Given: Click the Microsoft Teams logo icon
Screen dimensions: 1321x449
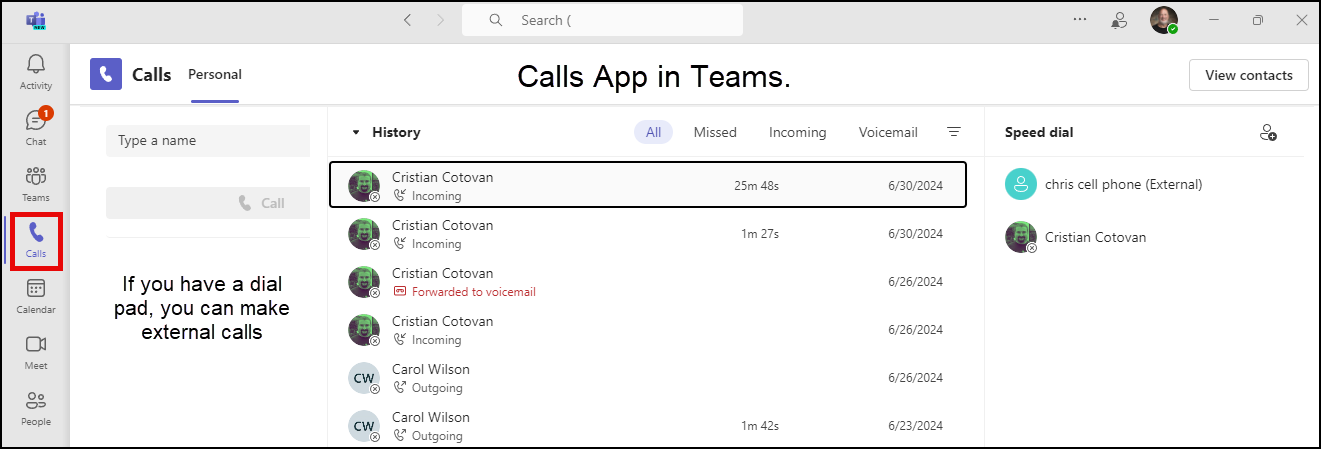Looking at the screenshot, I should click(36, 20).
